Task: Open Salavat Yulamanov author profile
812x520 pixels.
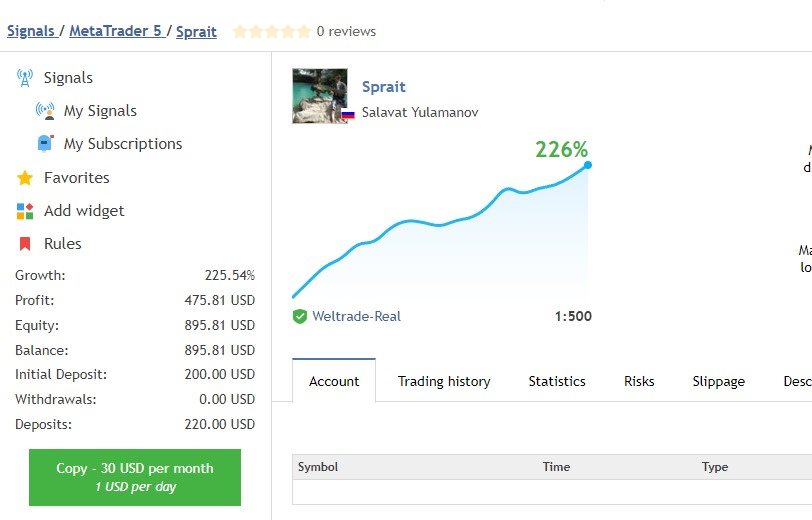Action: (x=420, y=113)
